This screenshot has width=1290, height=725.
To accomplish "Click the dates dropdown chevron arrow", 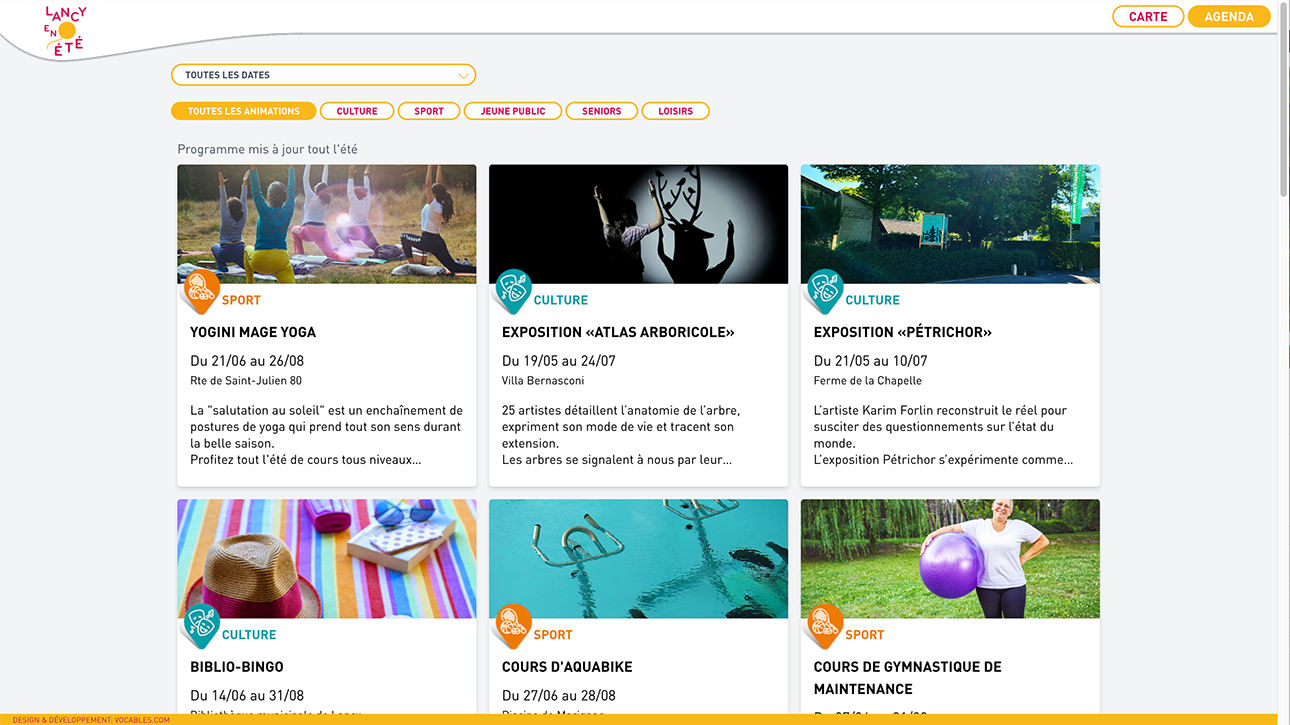I will (463, 75).
